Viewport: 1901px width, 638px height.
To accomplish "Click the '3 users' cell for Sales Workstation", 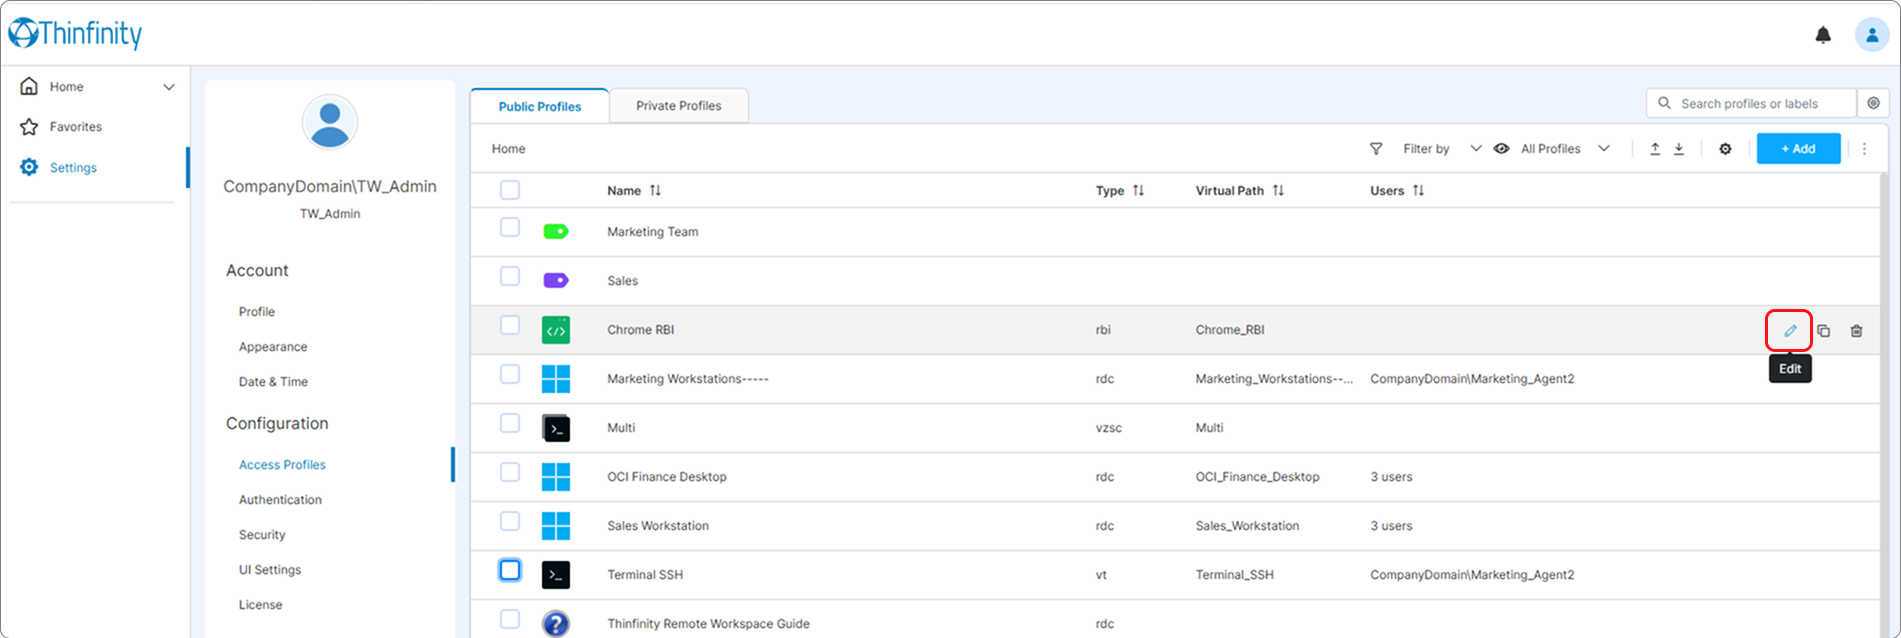I will coord(1391,526).
